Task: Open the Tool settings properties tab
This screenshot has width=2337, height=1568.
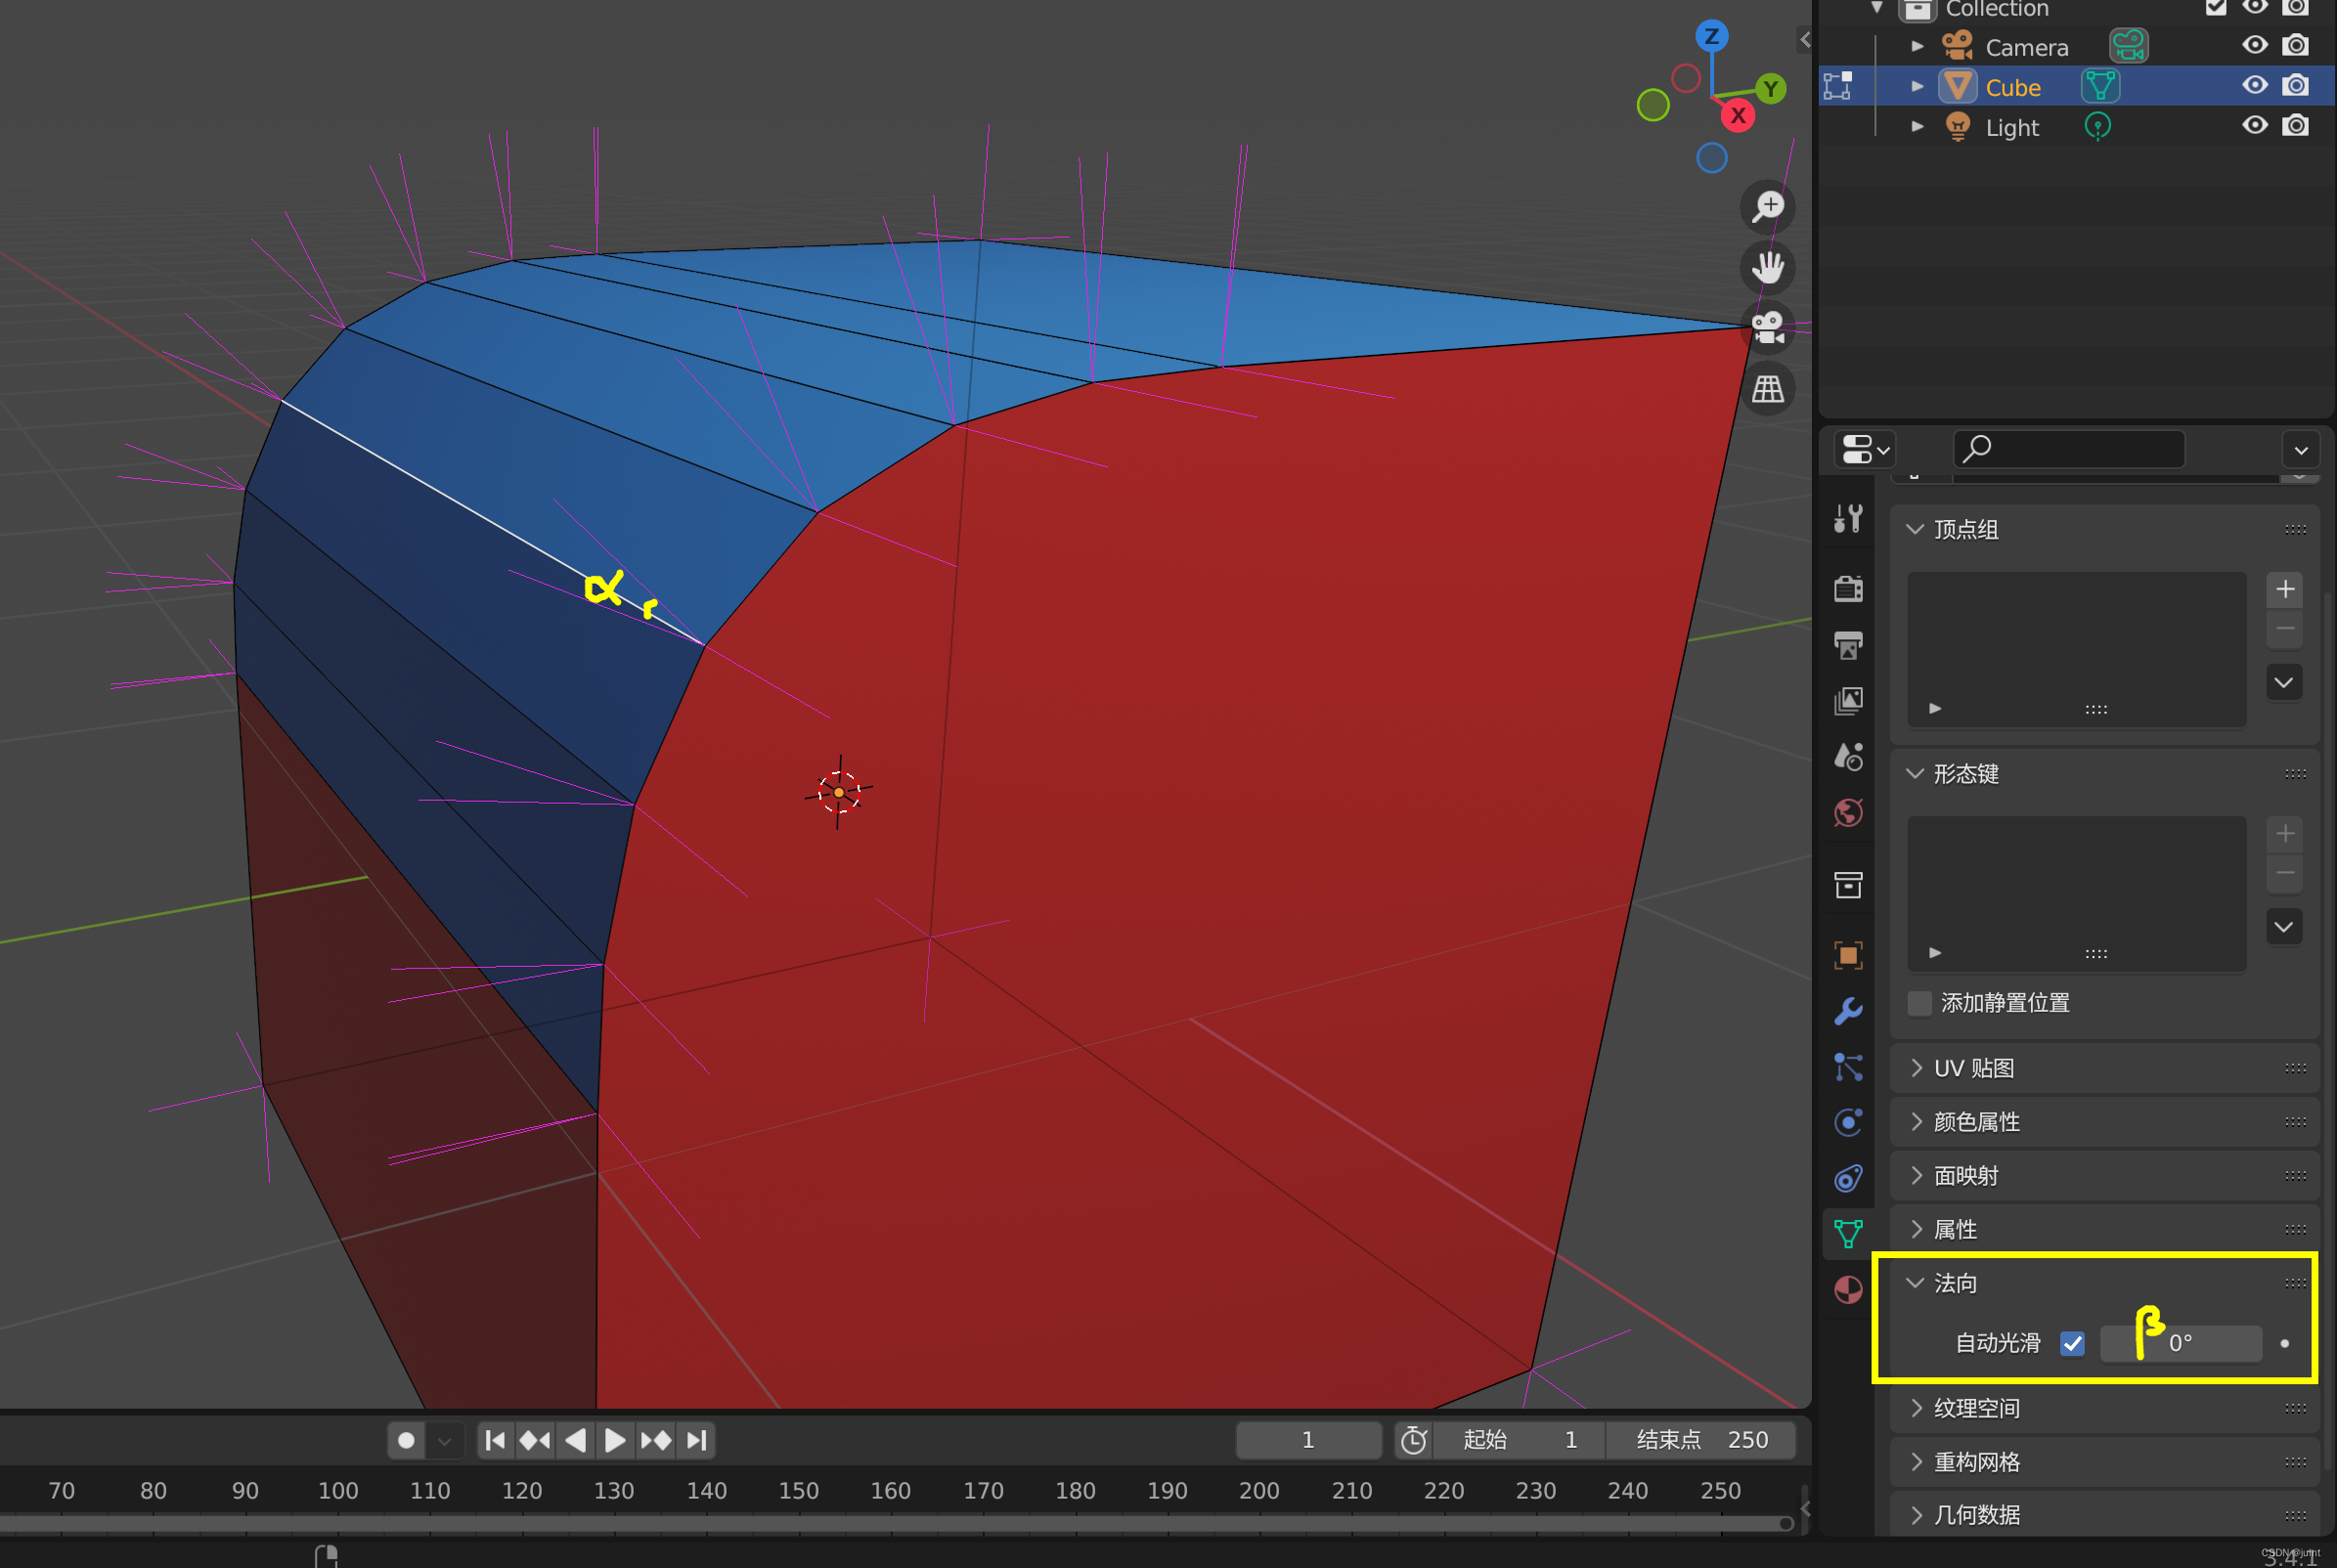Action: 1848,519
